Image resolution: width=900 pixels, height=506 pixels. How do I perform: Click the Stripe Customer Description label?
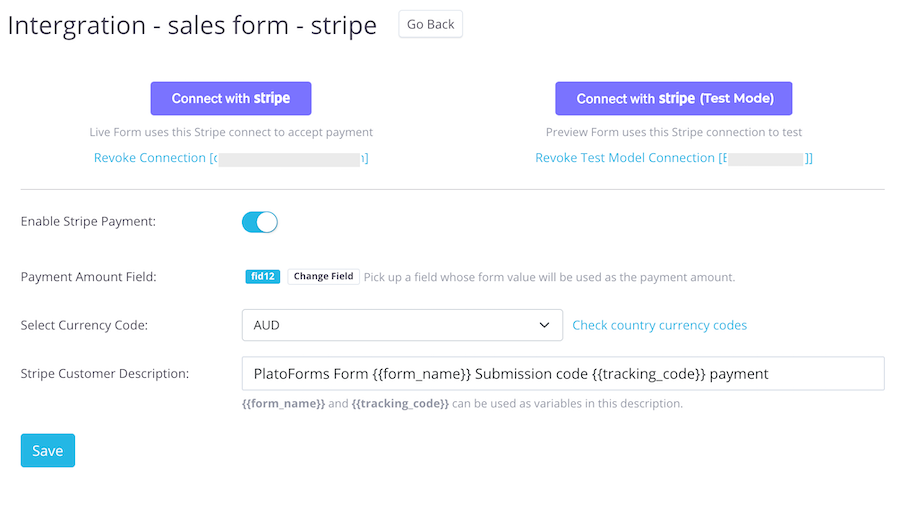105,374
